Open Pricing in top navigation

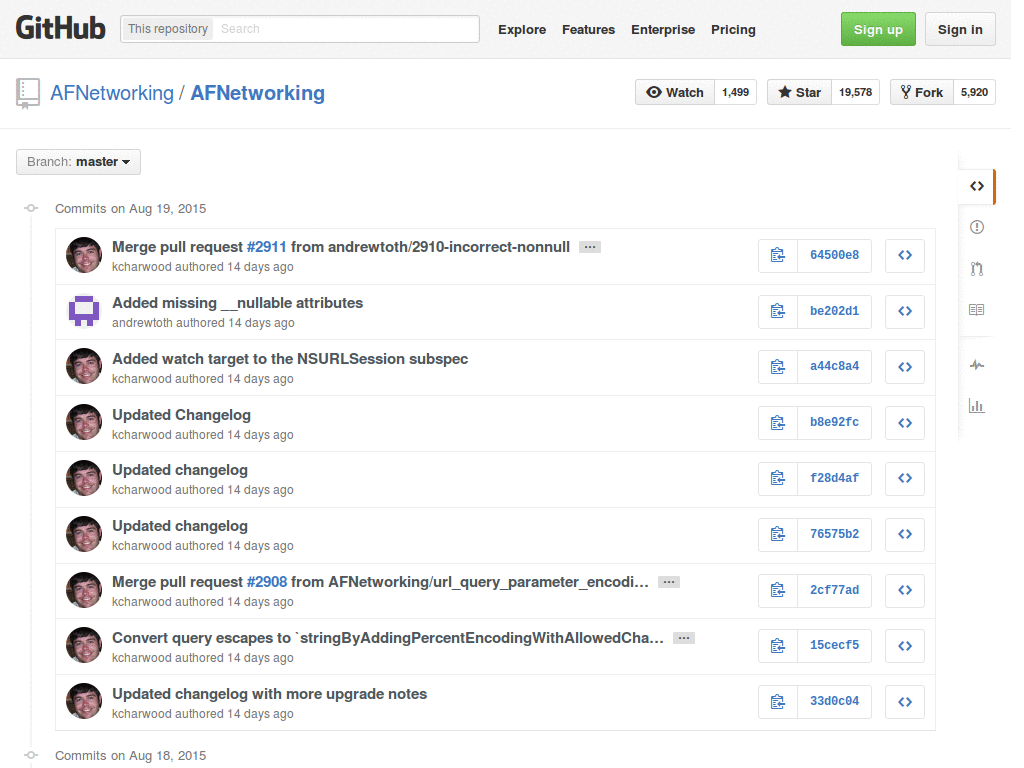733,29
